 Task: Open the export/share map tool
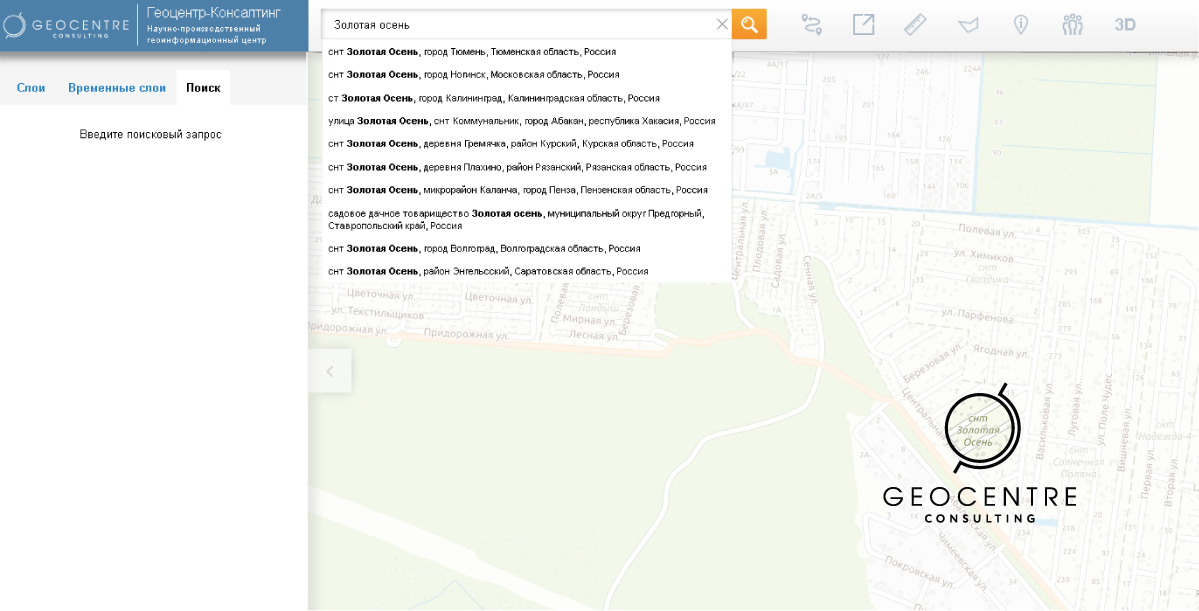click(x=863, y=24)
